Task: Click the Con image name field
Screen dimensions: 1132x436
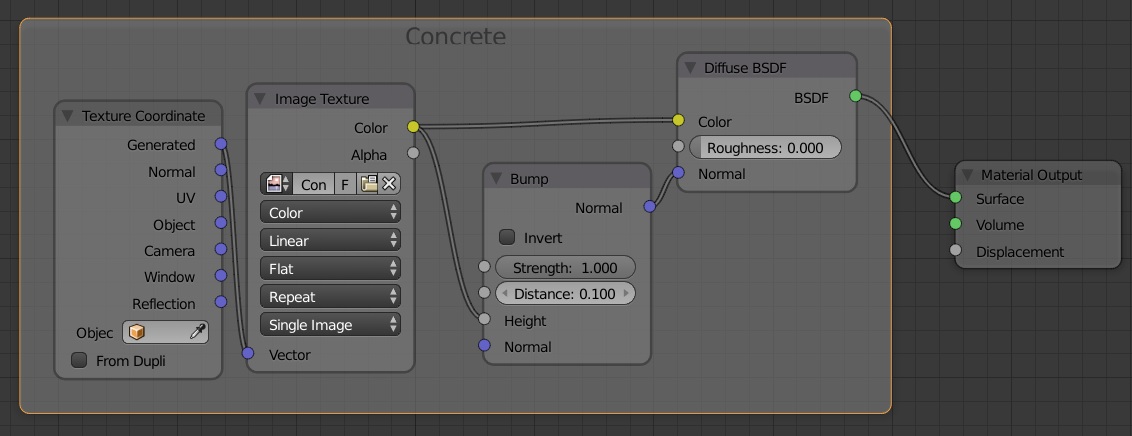Action: point(313,184)
